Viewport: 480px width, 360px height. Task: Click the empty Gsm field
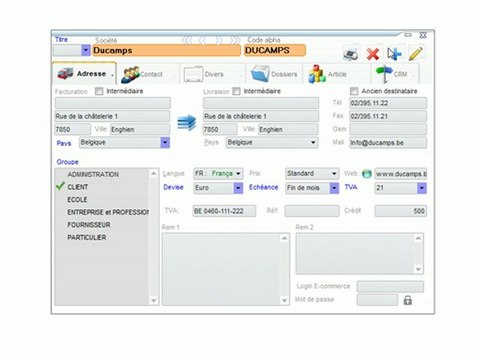pos(388,129)
